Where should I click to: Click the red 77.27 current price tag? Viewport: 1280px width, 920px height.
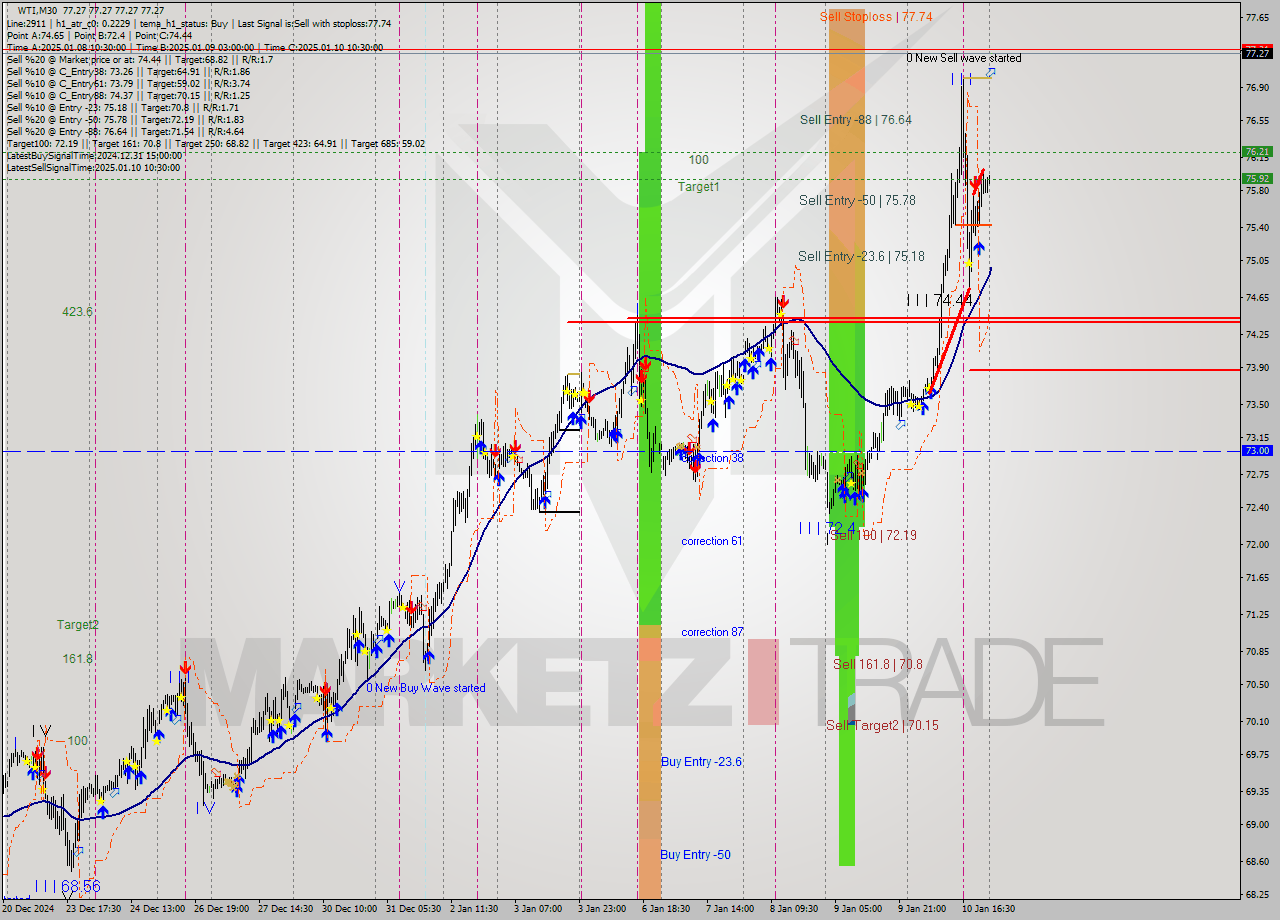(1257, 53)
